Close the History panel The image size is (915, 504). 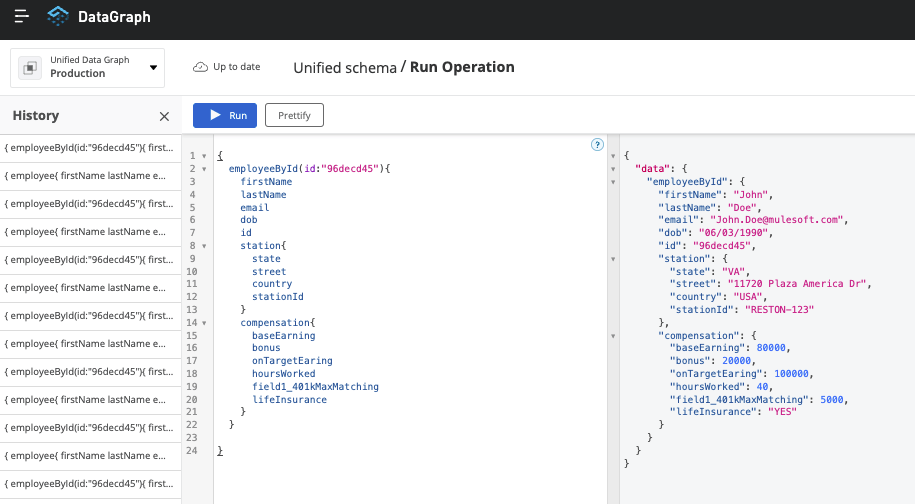(x=165, y=116)
